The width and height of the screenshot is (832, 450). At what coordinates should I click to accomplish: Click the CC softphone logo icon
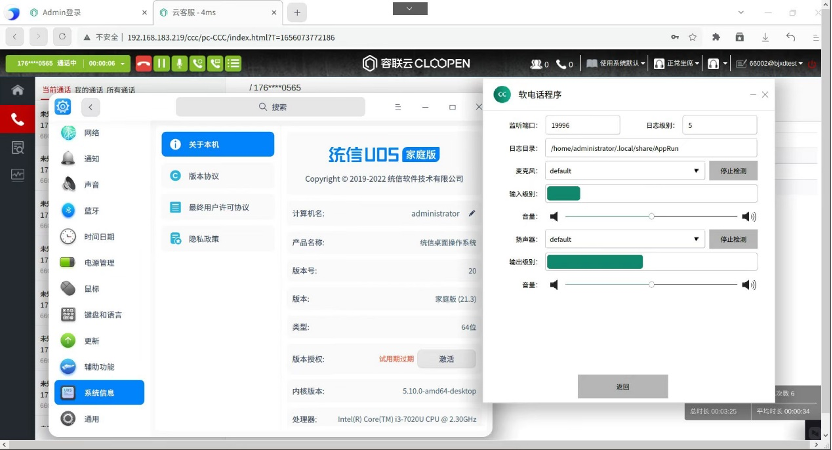(x=502, y=94)
